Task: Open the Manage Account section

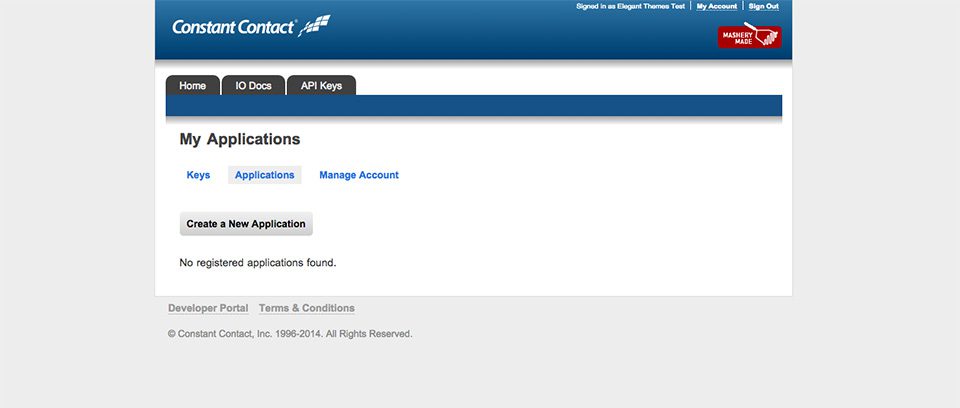Action: point(359,175)
